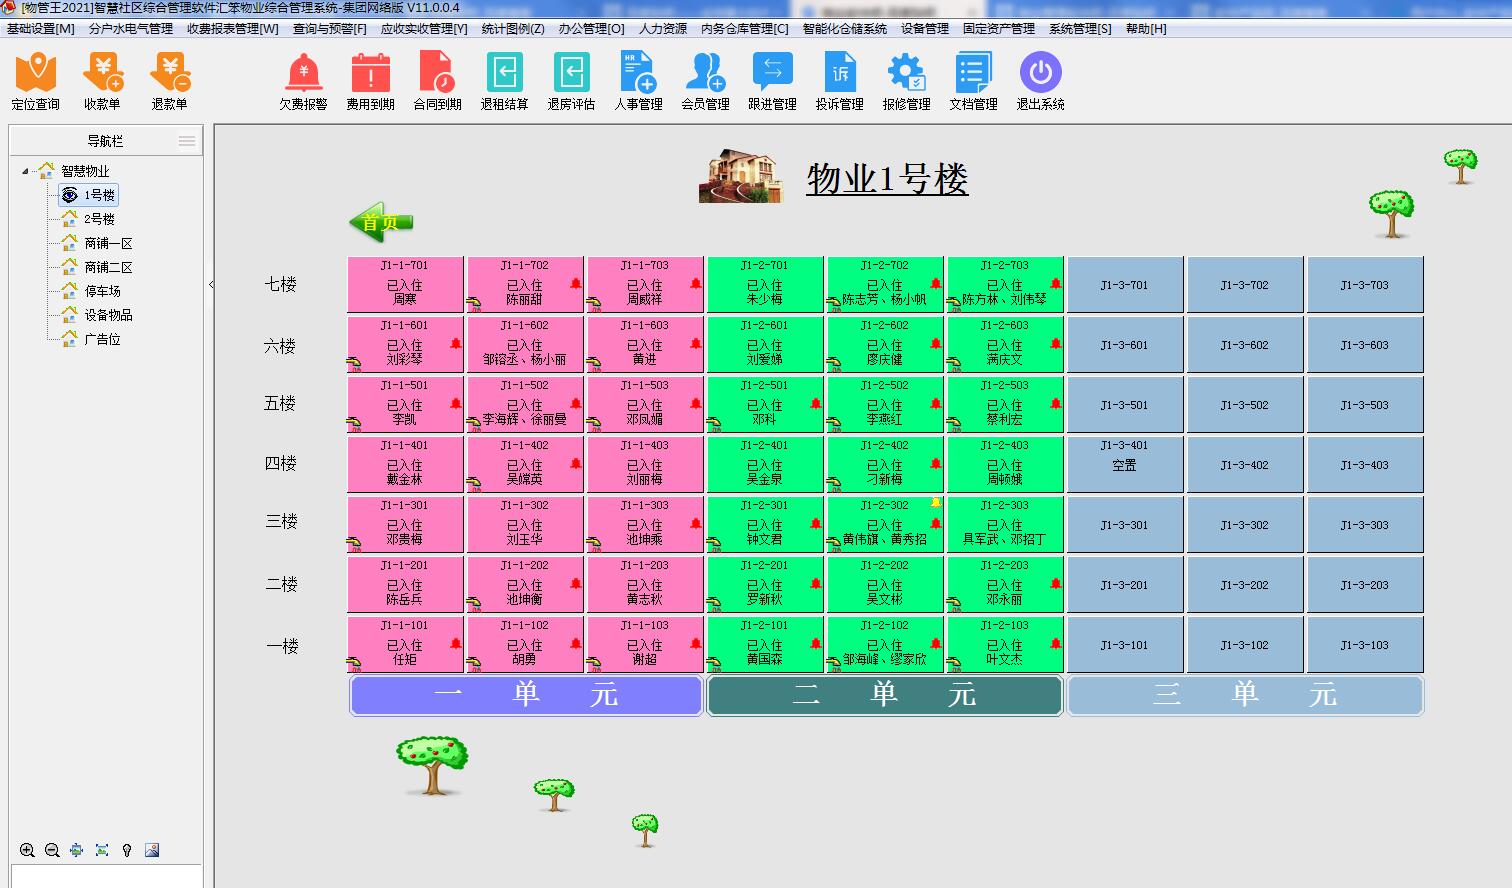Viewport: 1512px width, 888px height.
Task: Select 1号楼 in the navigation tree
Action: tap(99, 195)
